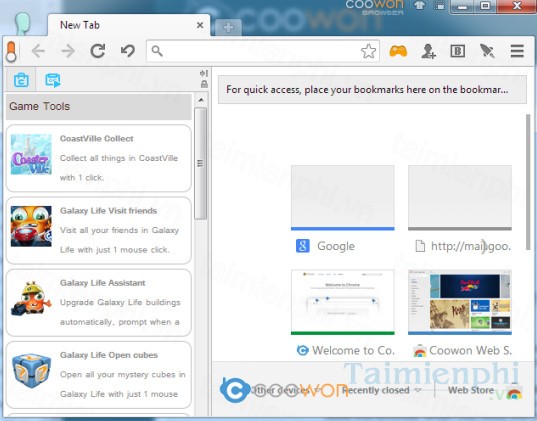Image resolution: width=537 pixels, height=421 pixels.
Task: Open a new tab with the plus button
Action: click(228, 27)
